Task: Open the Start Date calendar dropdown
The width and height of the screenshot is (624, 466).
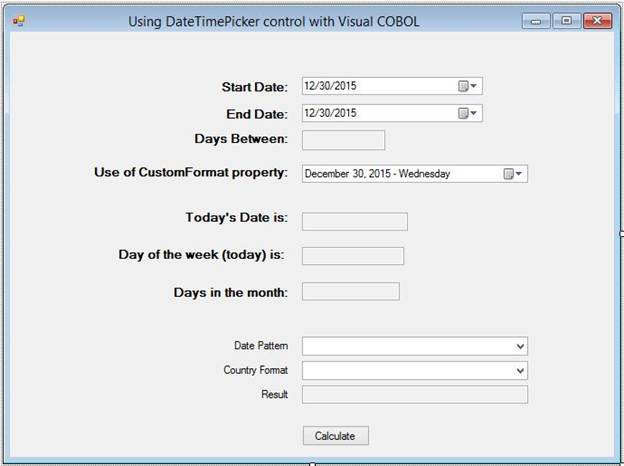Action: [x=468, y=87]
